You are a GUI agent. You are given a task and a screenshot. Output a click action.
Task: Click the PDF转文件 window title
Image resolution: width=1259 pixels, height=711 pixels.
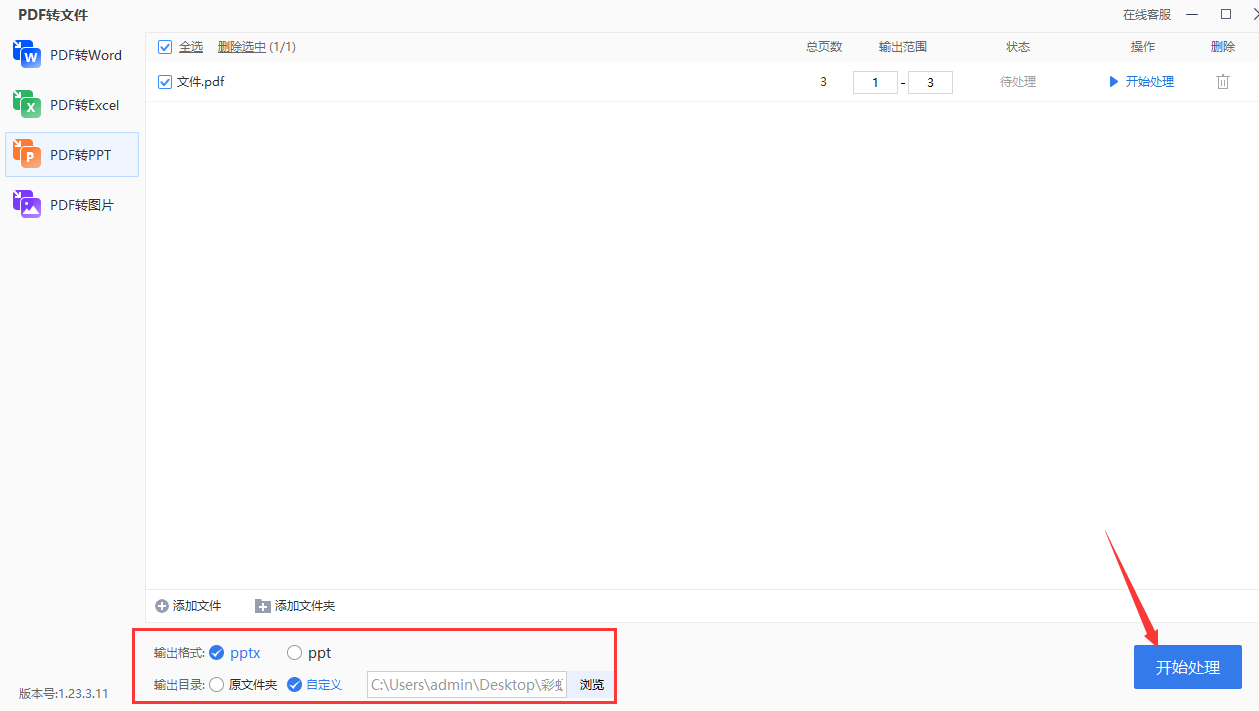pos(53,15)
